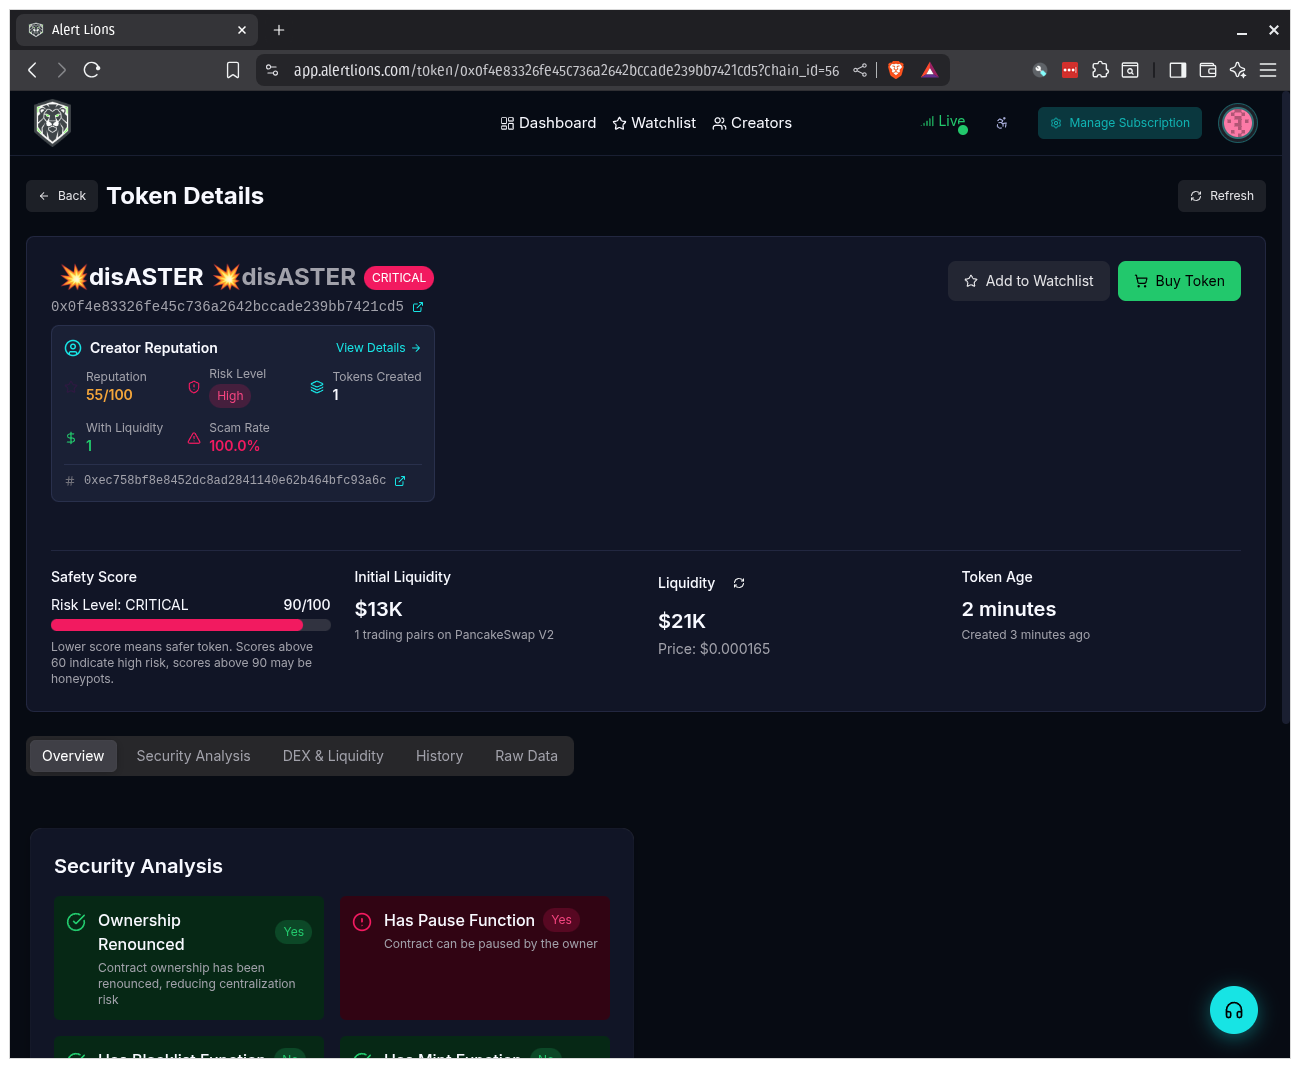Open the Alert Lions lion logo home icon
Viewport: 1300px width, 1068px height.
pyautogui.click(x=52, y=122)
